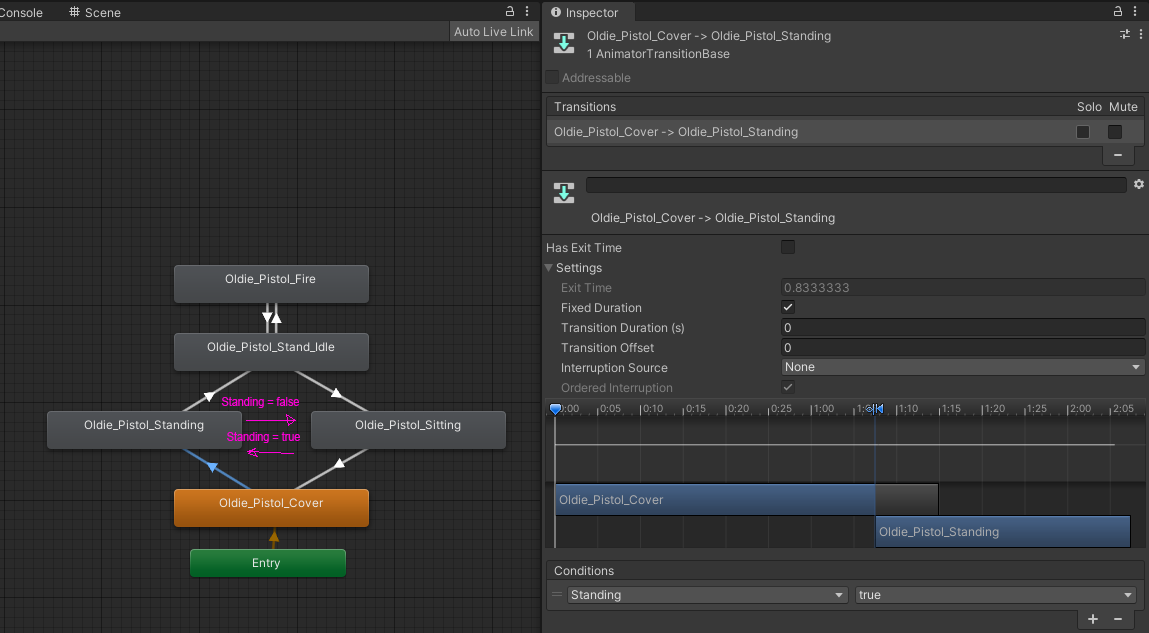This screenshot has height=633, width=1149.
Task: Uncheck the Fixed Duration checkbox
Action: (788, 307)
